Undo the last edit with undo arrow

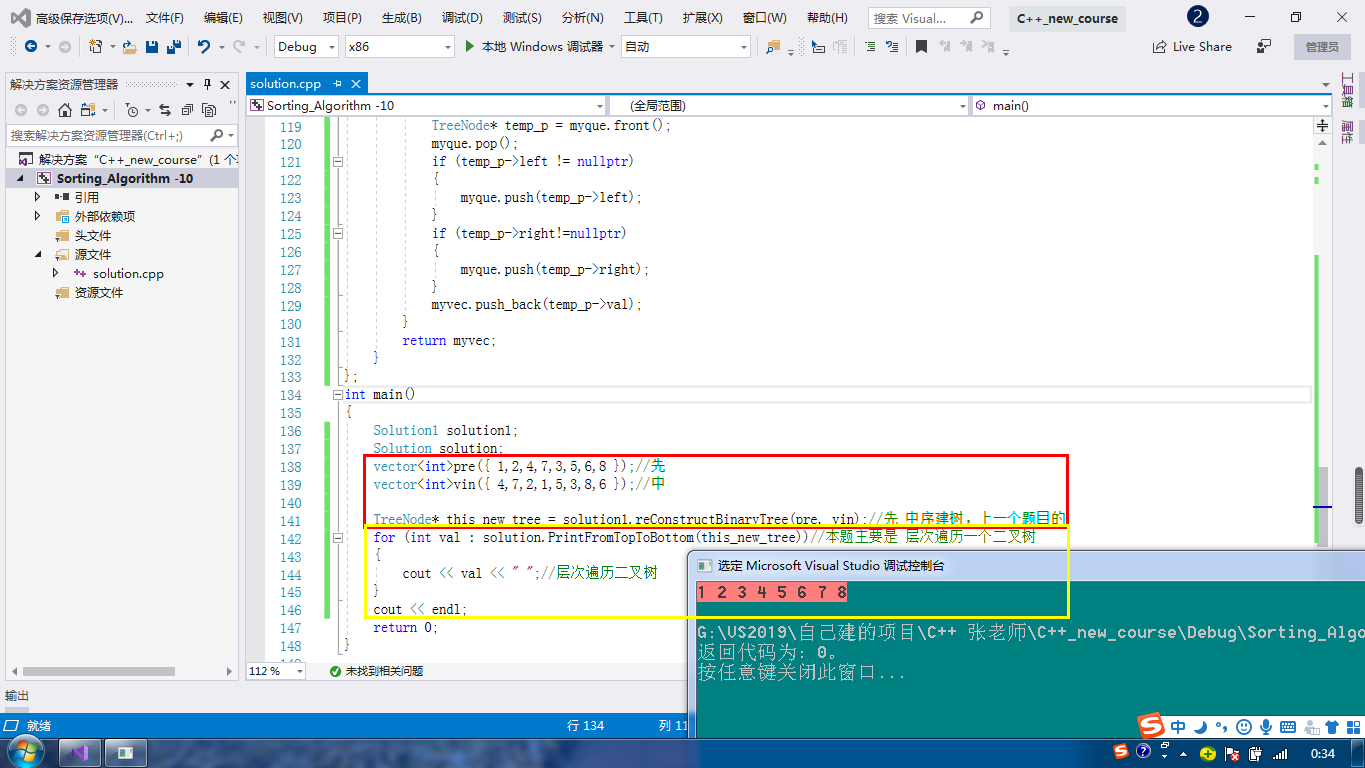pyautogui.click(x=204, y=47)
